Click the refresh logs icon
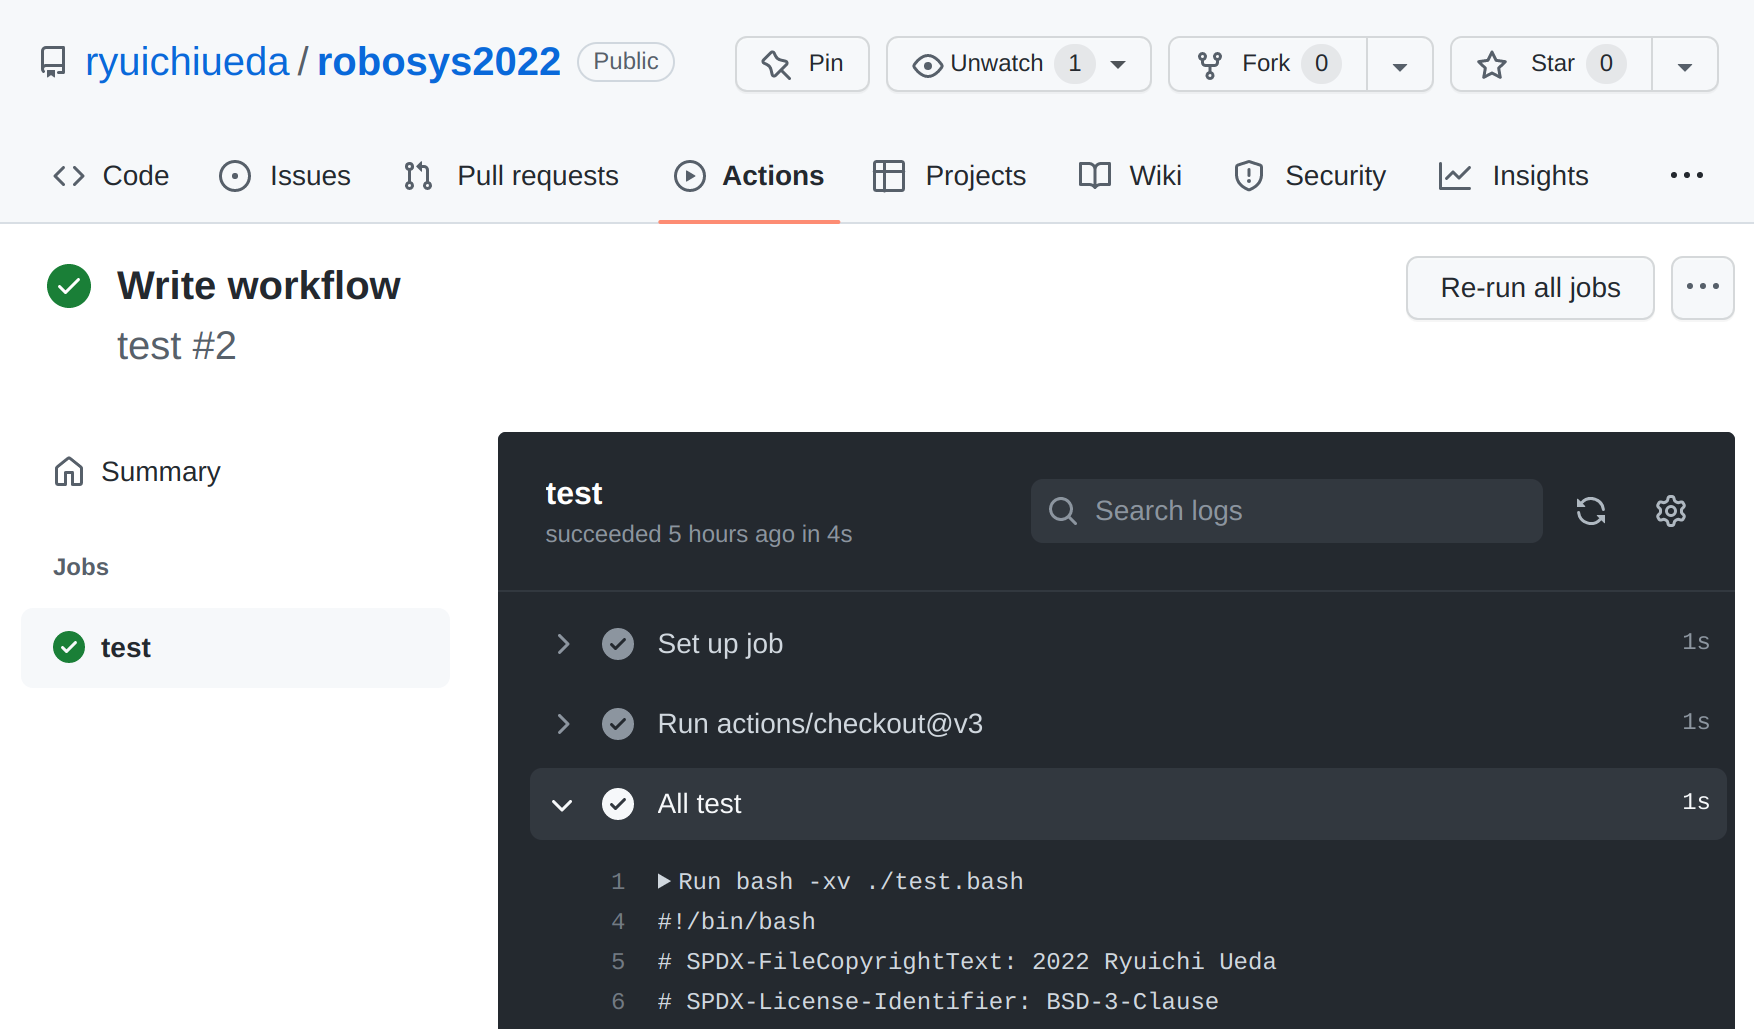1754x1029 pixels. 1590,511
